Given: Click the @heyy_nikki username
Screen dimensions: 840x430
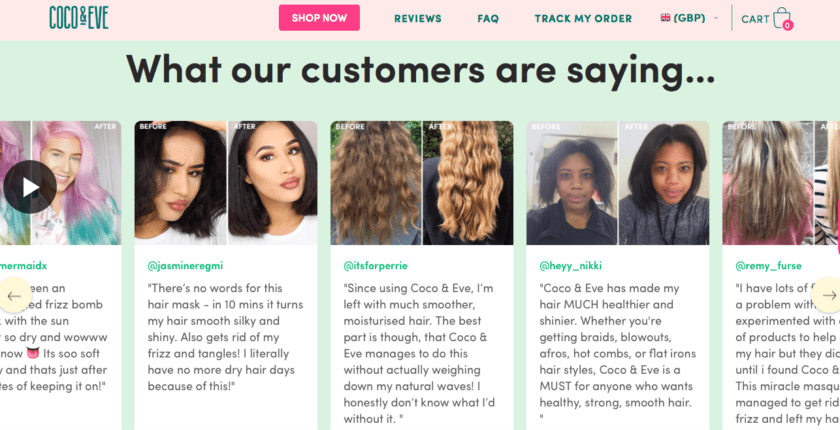Looking at the screenshot, I should click(571, 266).
